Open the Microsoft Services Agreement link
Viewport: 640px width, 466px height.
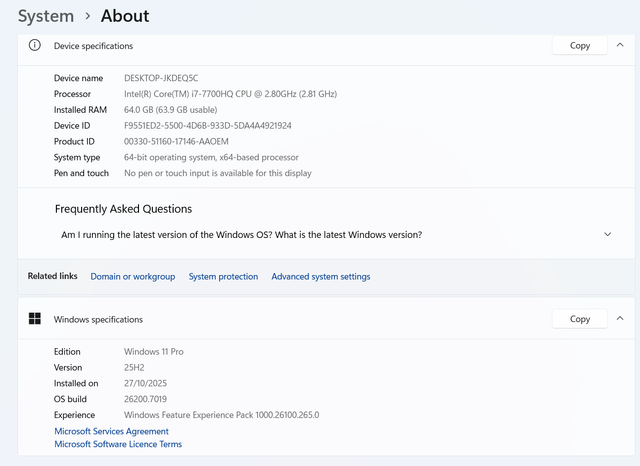(111, 432)
